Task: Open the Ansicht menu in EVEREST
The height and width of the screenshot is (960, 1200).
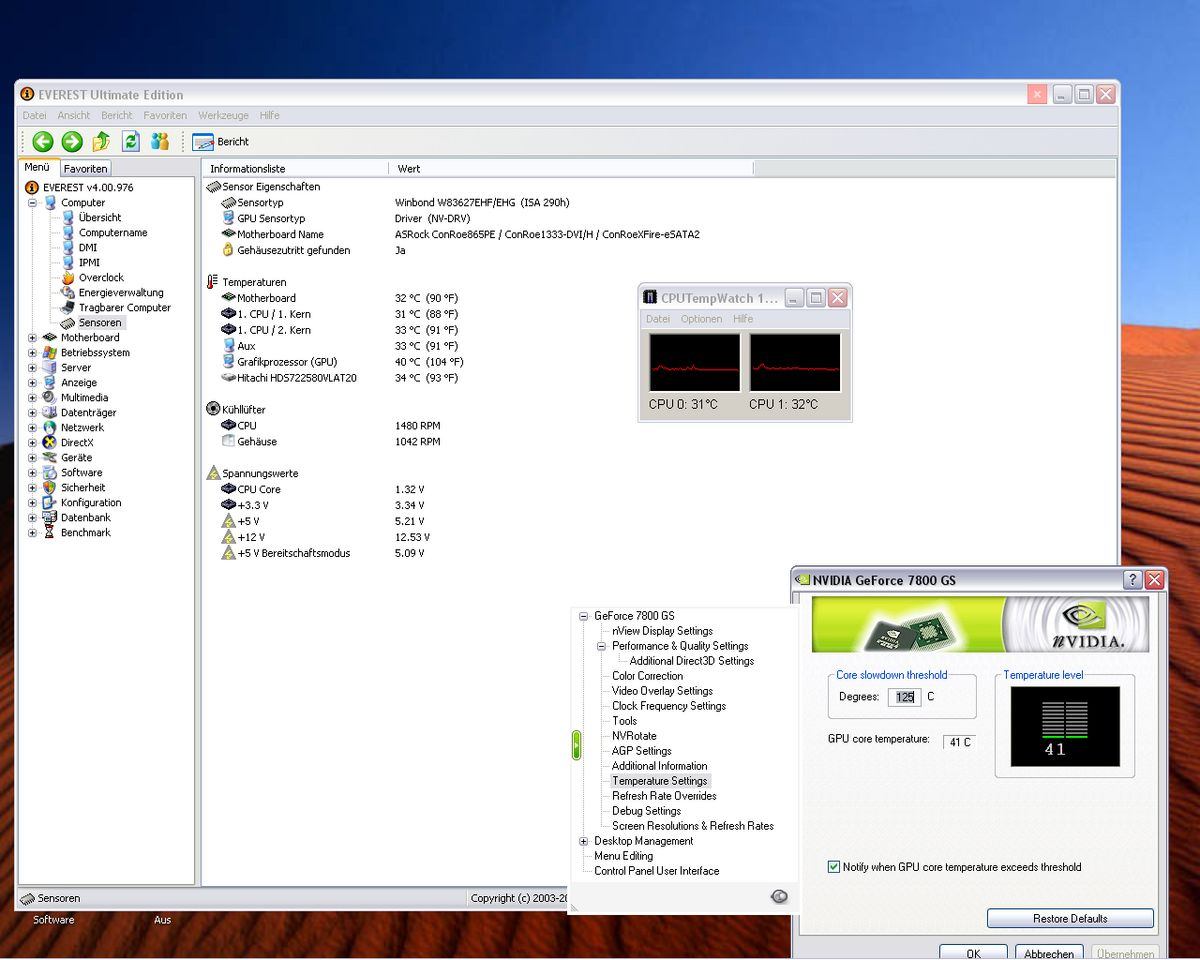Action: pyautogui.click(x=74, y=115)
